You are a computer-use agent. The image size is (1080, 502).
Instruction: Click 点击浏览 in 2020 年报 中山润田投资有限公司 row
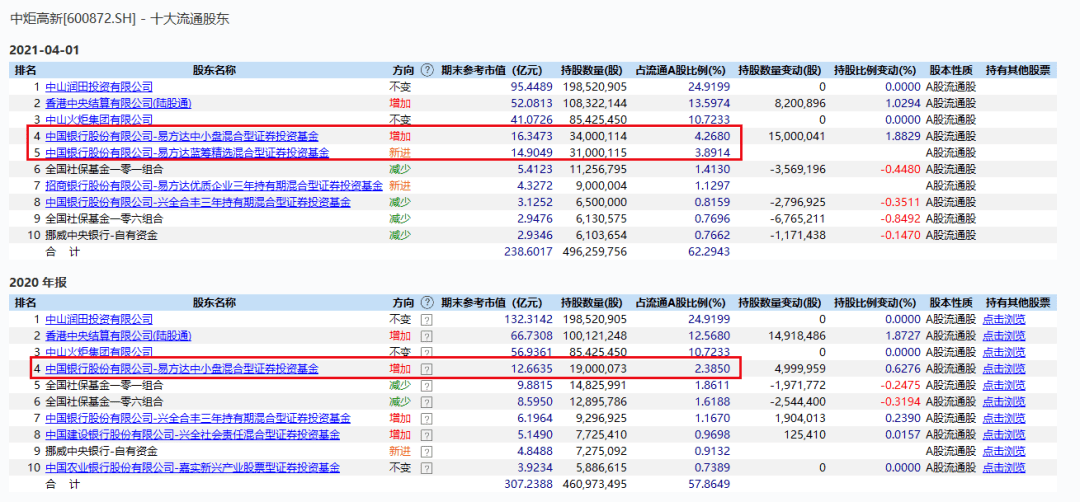coord(1004,320)
